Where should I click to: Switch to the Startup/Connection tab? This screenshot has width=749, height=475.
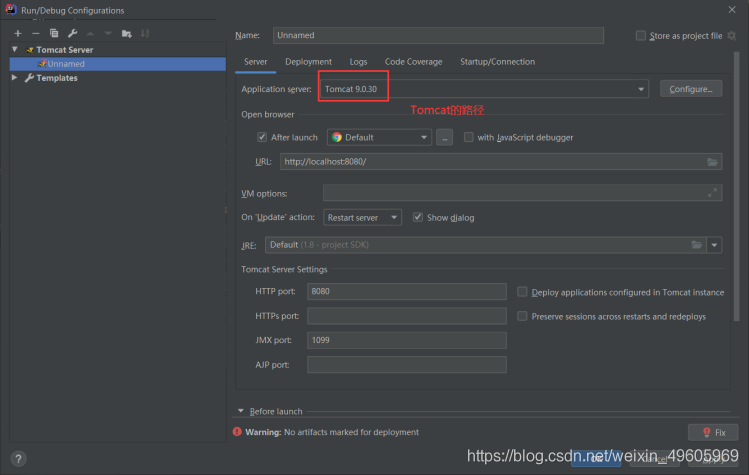pos(497,62)
